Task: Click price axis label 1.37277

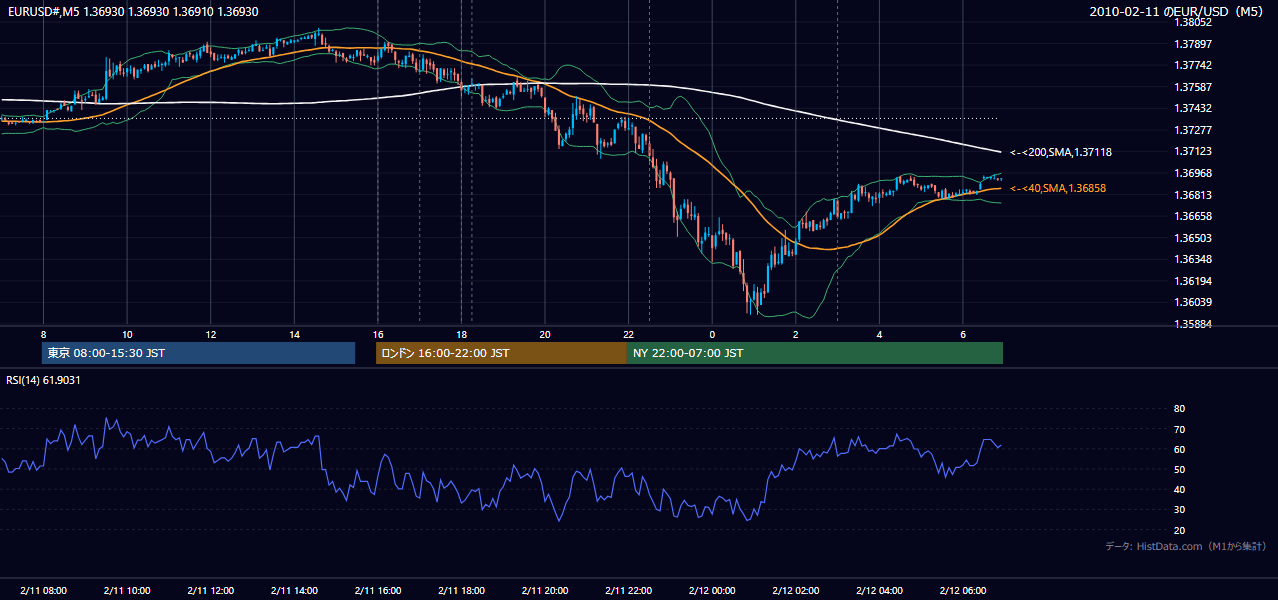Action: tap(1194, 130)
